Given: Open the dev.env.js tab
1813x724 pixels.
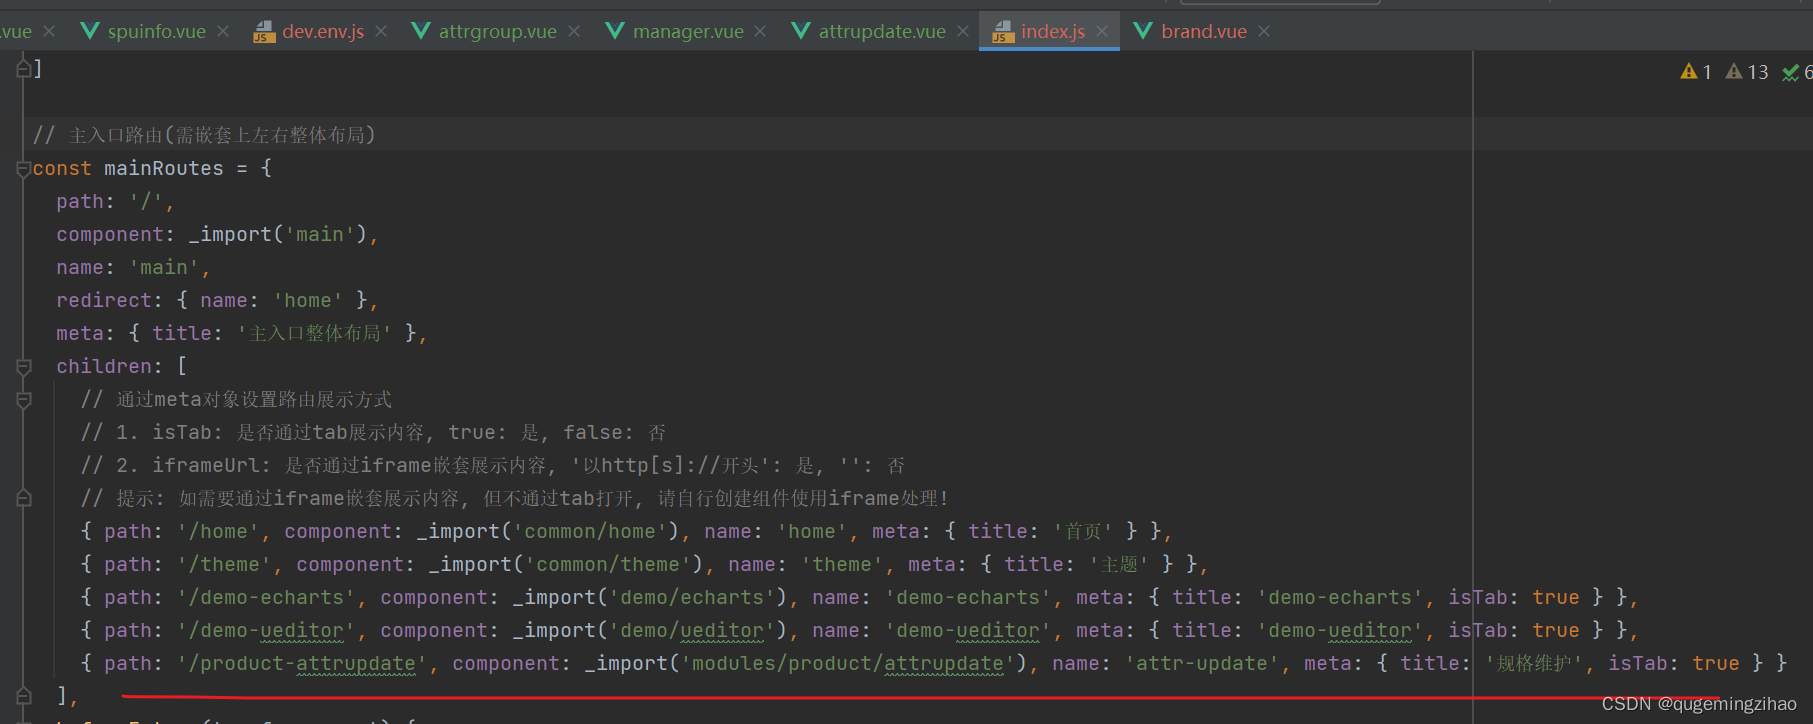Looking at the screenshot, I should pyautogui.click(x=322, y=31).
